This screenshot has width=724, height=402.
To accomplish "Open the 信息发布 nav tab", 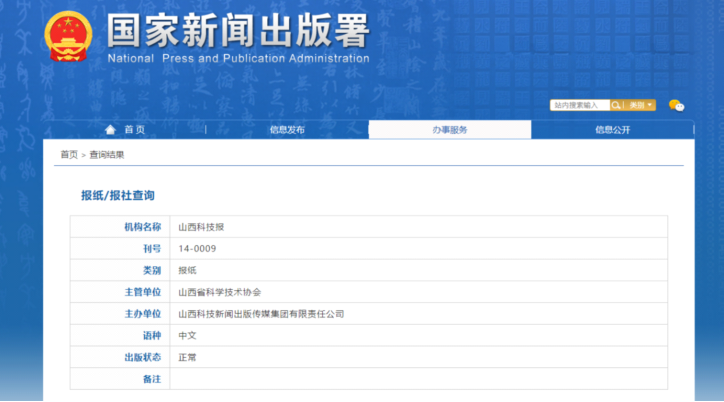I will 287,130.
